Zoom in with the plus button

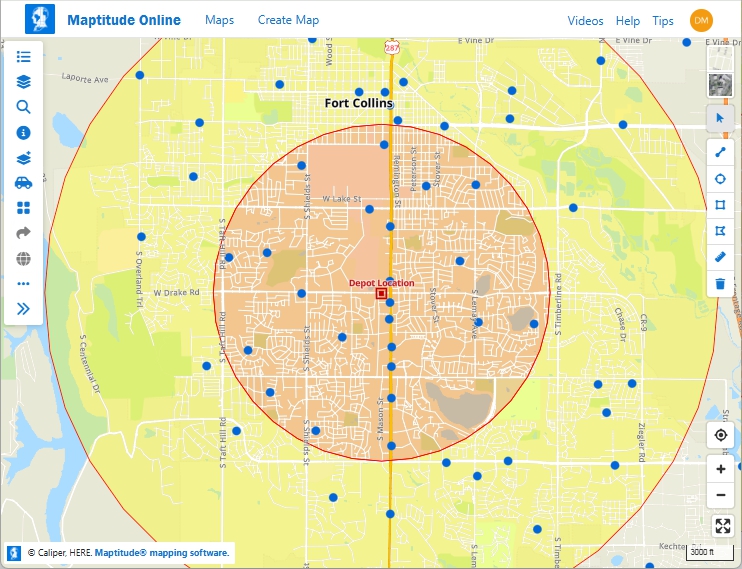[720, 469]
